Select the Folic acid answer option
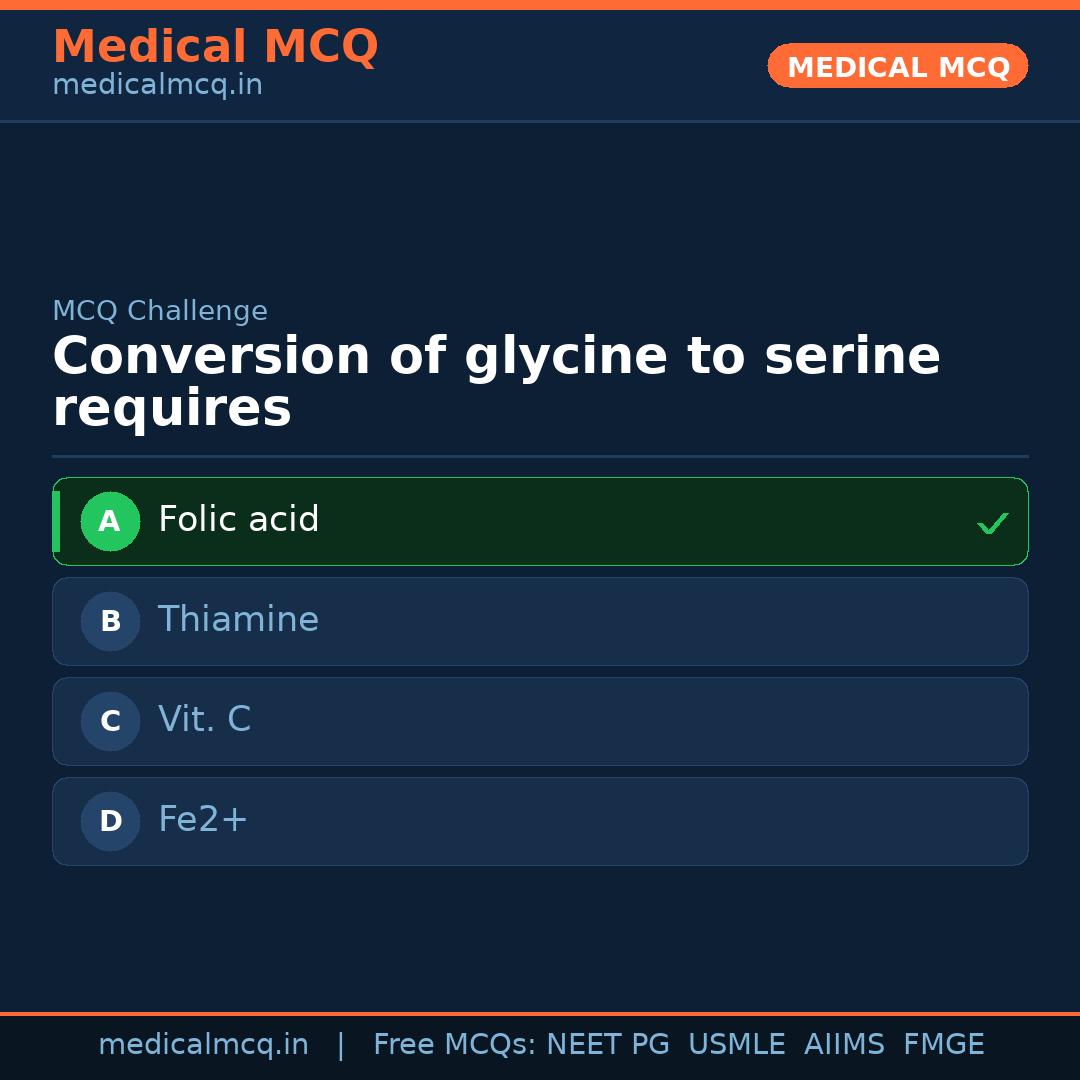The image size is (1080, 1080). point(540,521)
